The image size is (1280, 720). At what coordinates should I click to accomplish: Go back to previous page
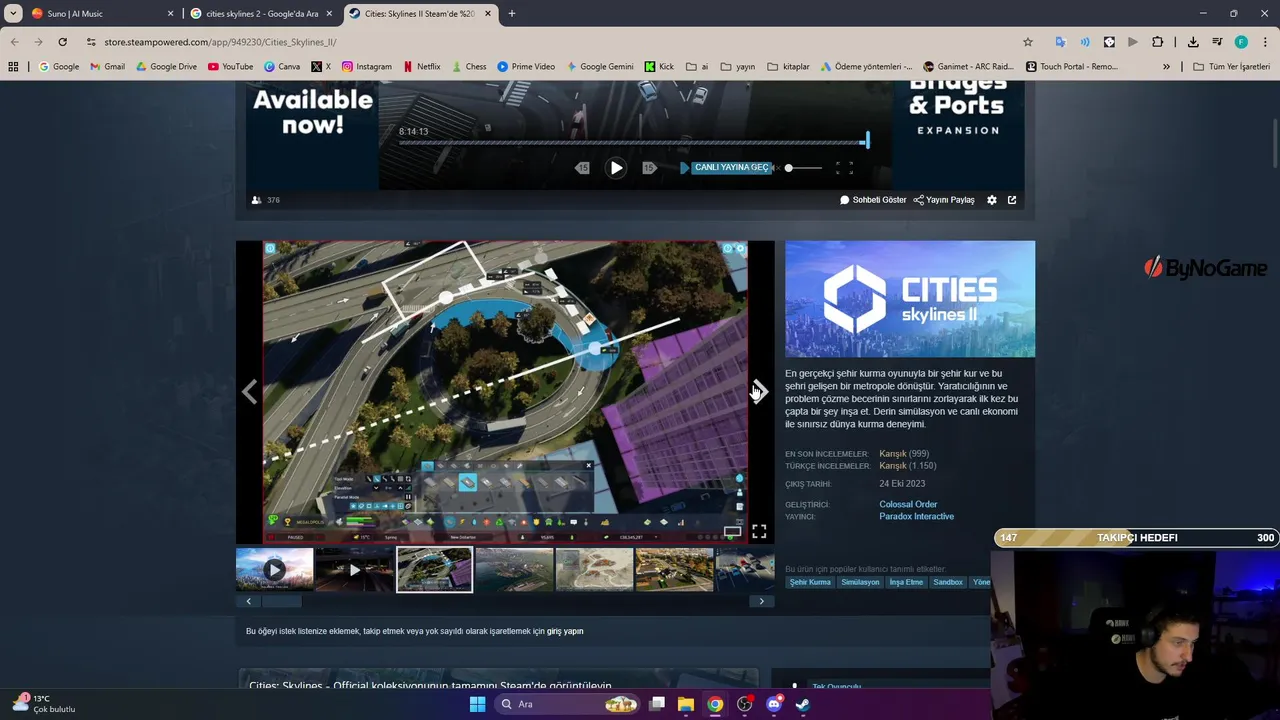click(x=14, y=42)
